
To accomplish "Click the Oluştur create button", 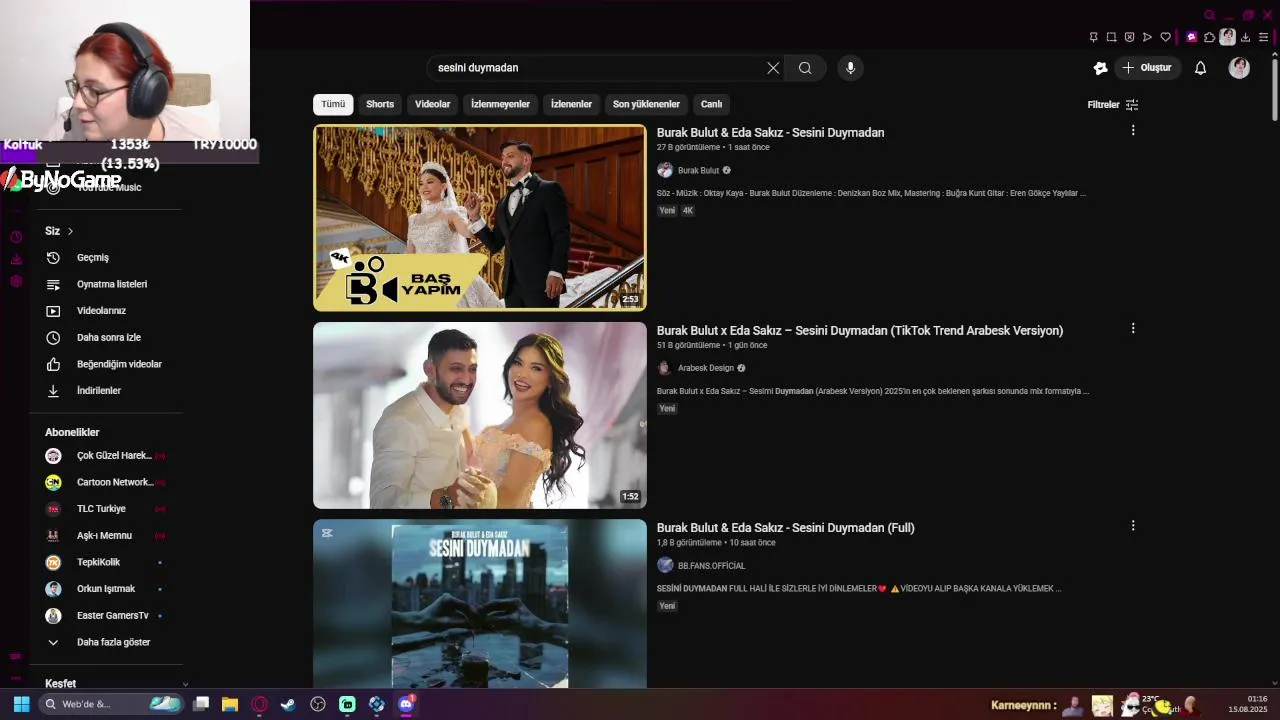I will [1148, 68].
